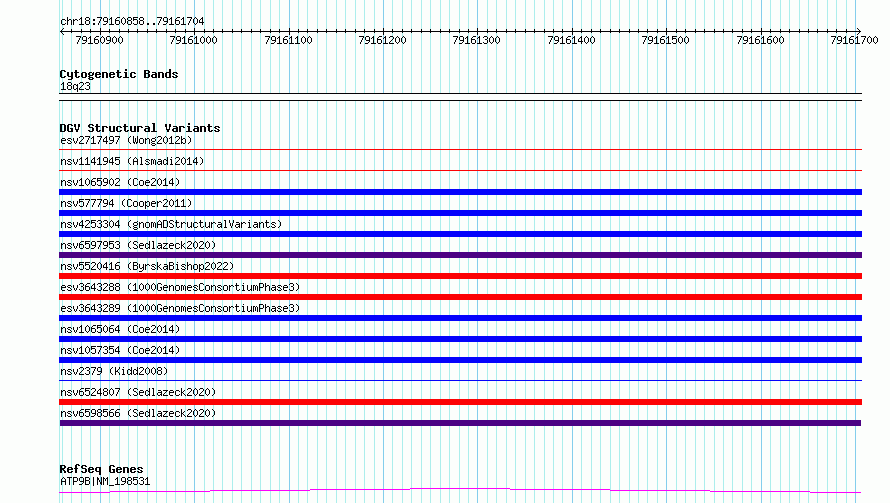Screen dimensions: 890x503
Task: Click ruler tick label 79161700
Action: (x=854, y=40)
